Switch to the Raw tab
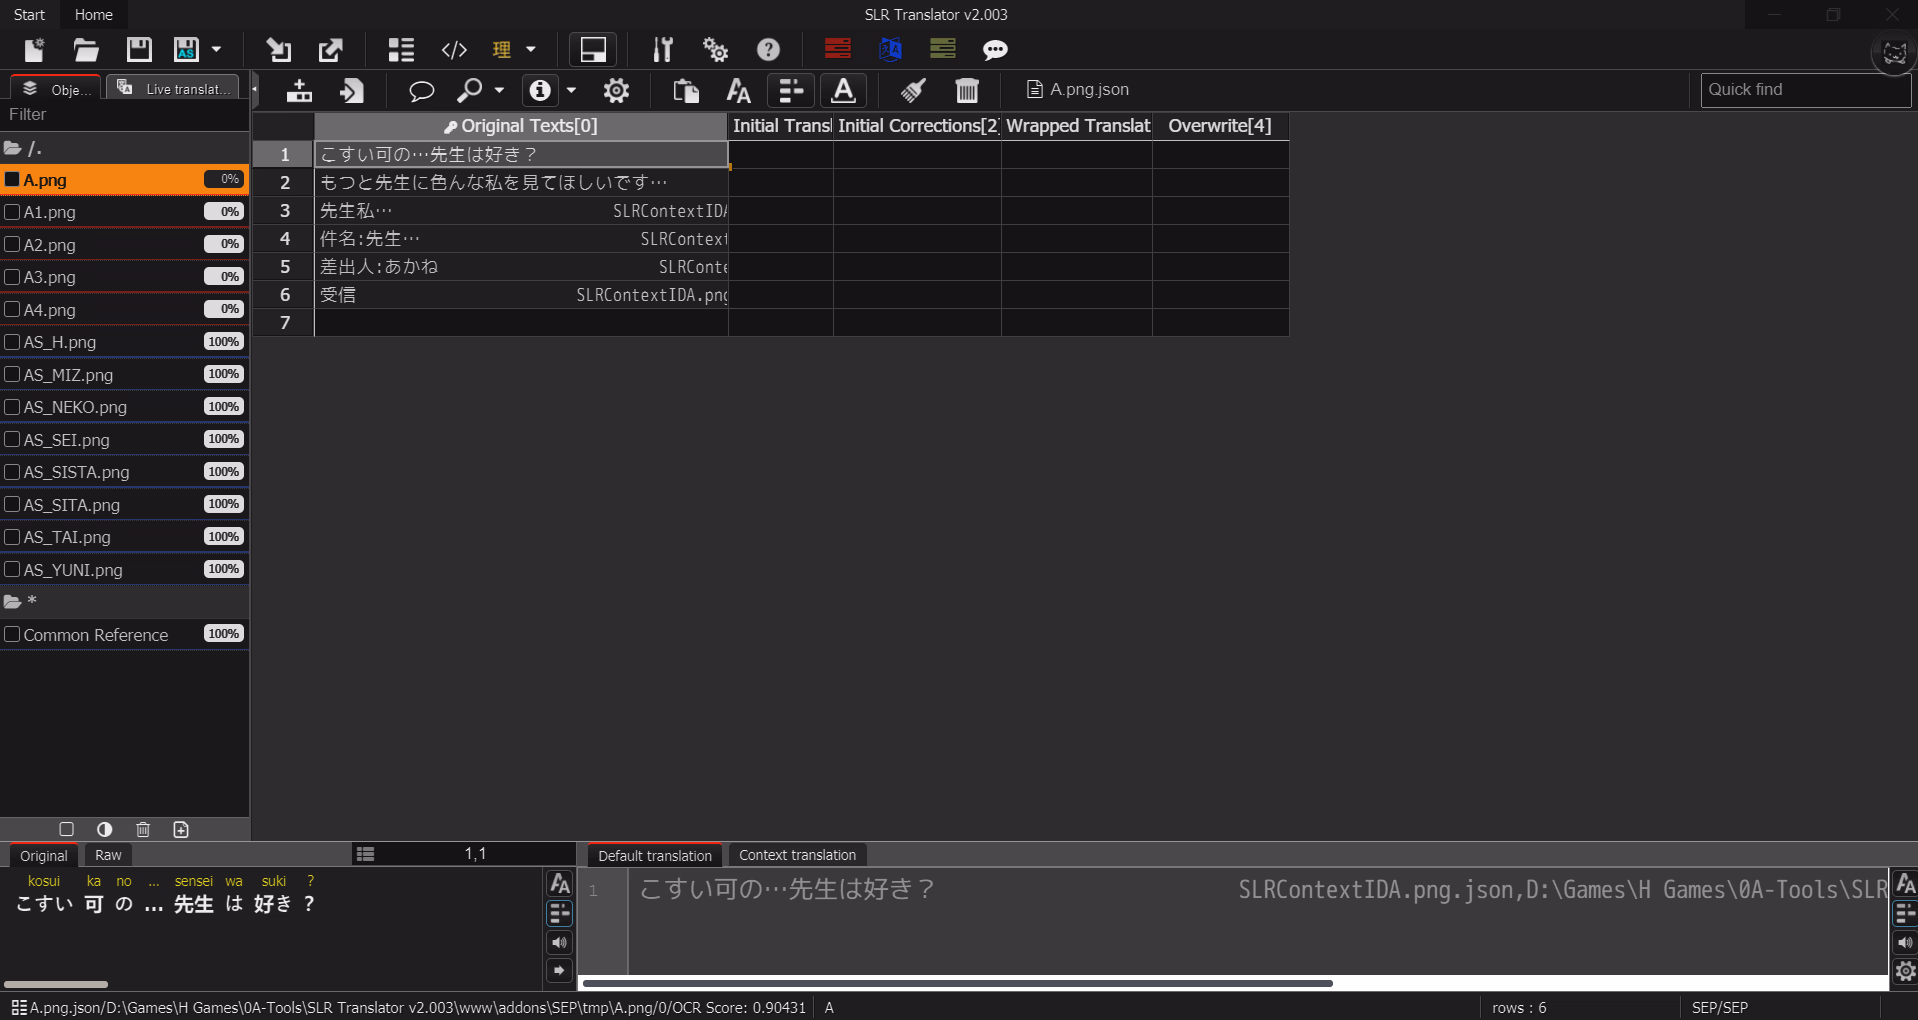The height and width of the screenshot is (1020, 1918). 108,855
